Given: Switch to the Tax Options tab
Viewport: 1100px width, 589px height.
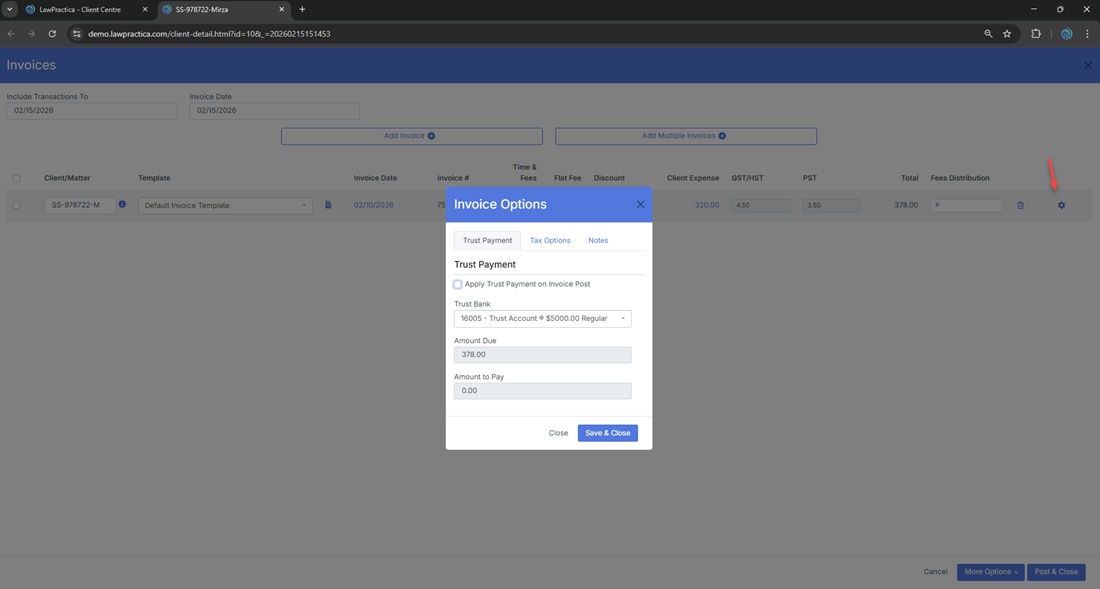Looking at the screenshot, I should point(550,241).
